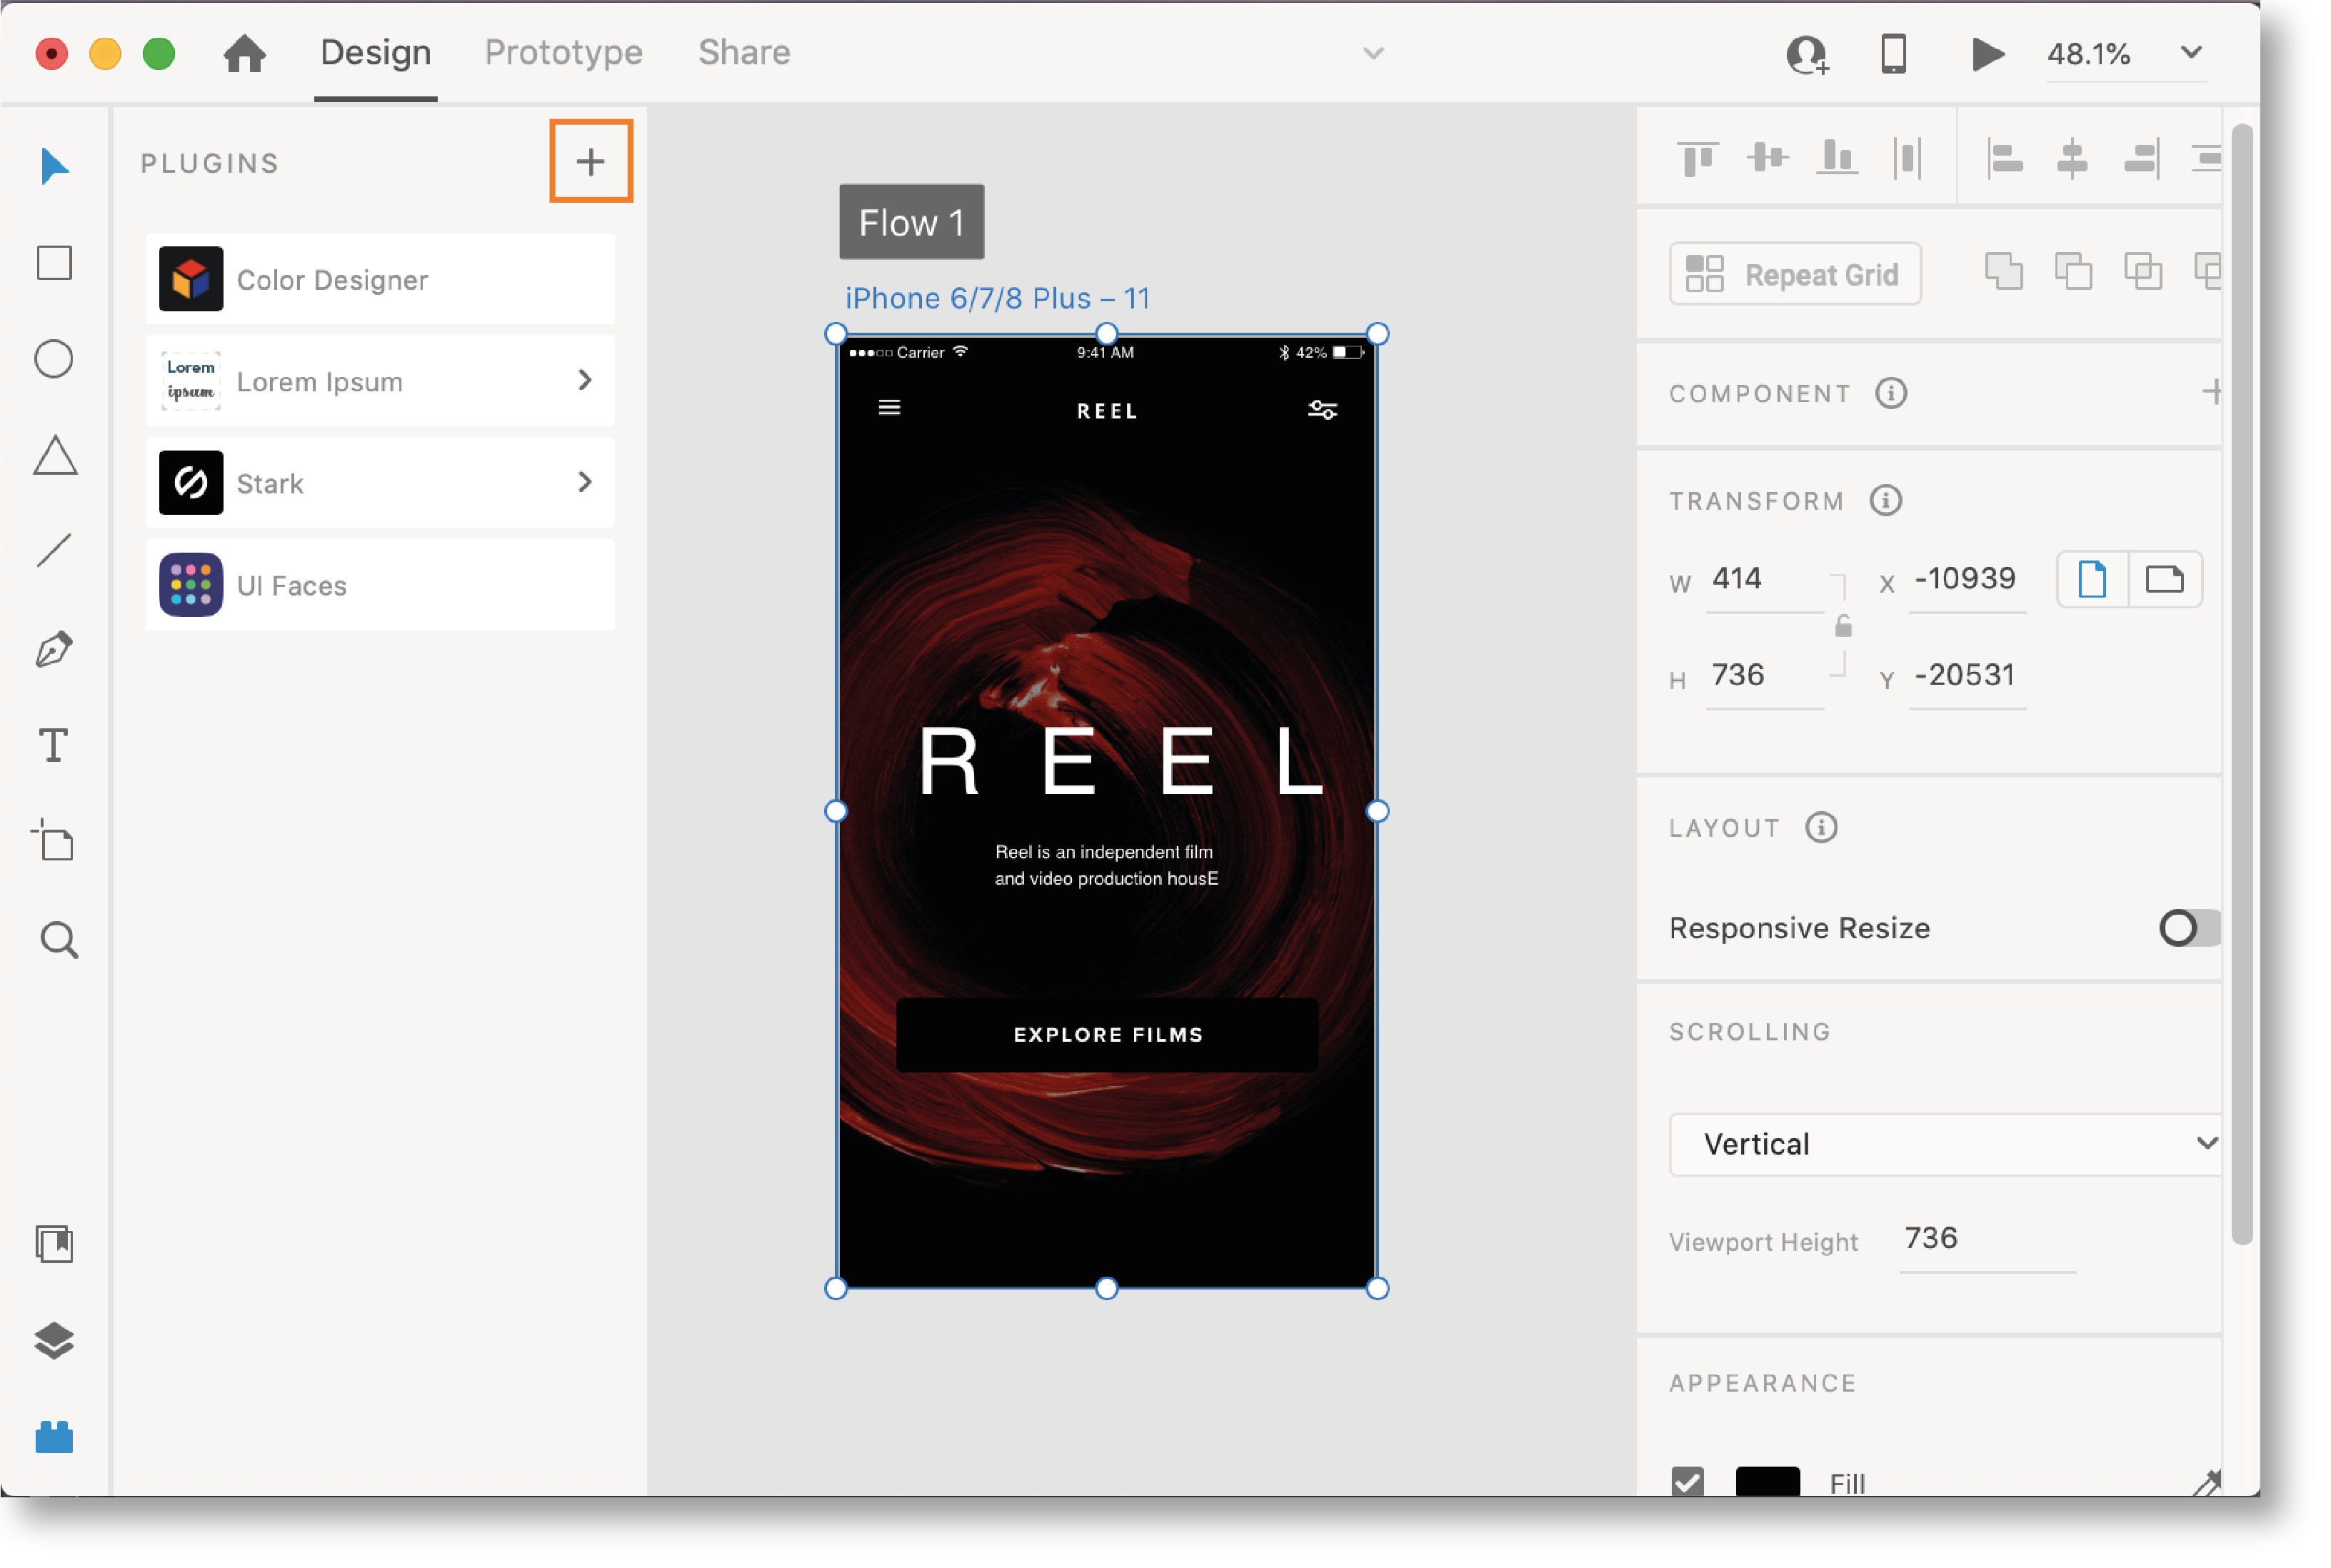Select the Pen tool
The height and width of the screenshot is (1568, 2331).
coord(53,649)
